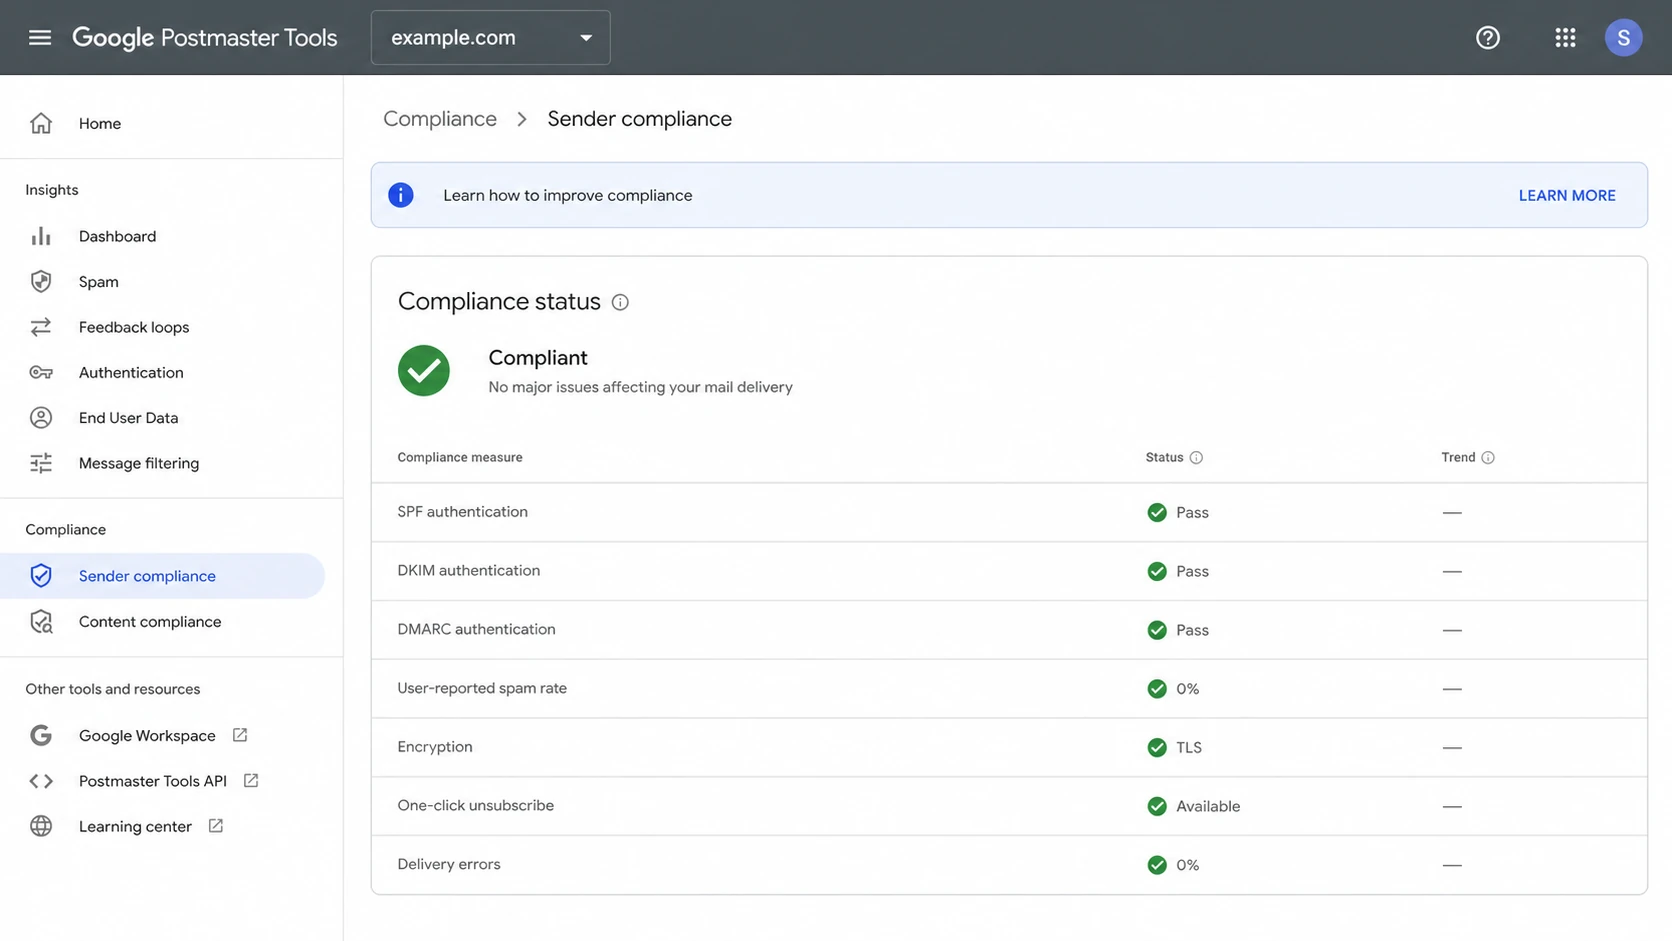Click the Compliance measure column header
This screenshot has height=941, width=1672.
(x=460, y=457)
